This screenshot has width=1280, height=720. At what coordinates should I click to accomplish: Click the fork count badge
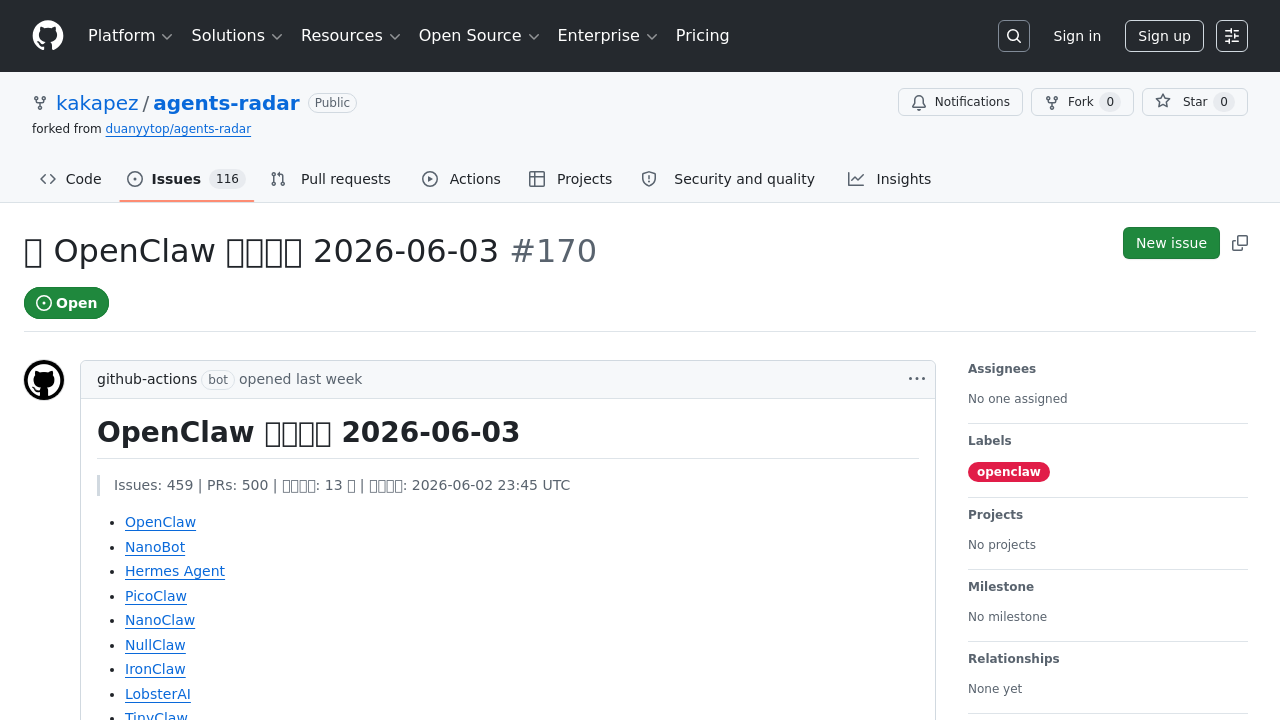(1110, 102)
